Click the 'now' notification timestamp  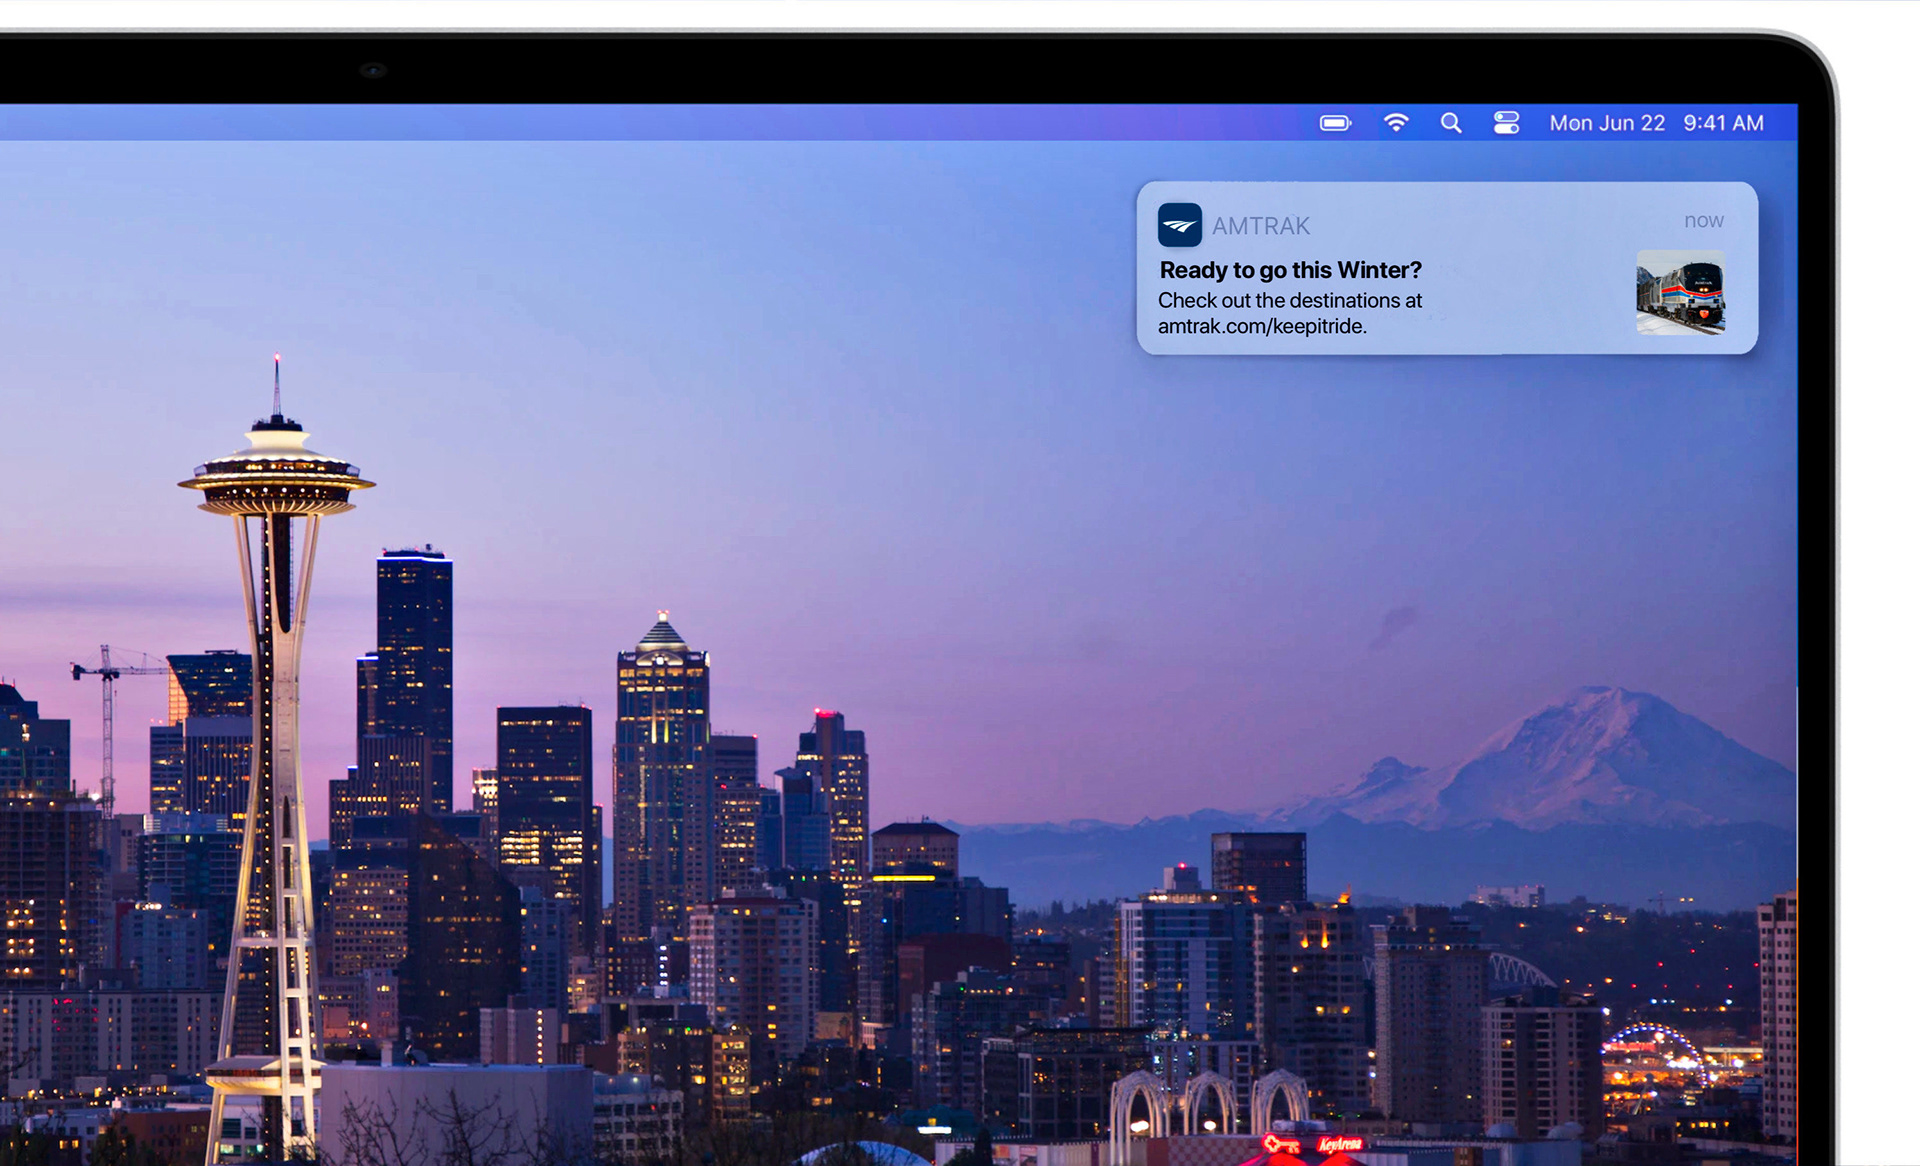(x=1704, y=220)
